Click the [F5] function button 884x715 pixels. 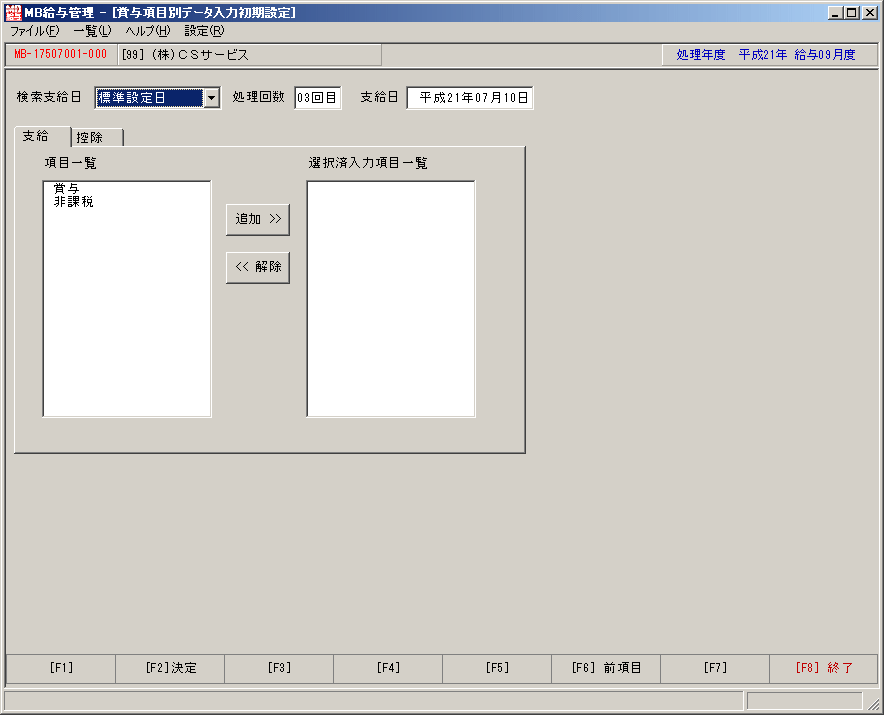click(x=497, y=668)
